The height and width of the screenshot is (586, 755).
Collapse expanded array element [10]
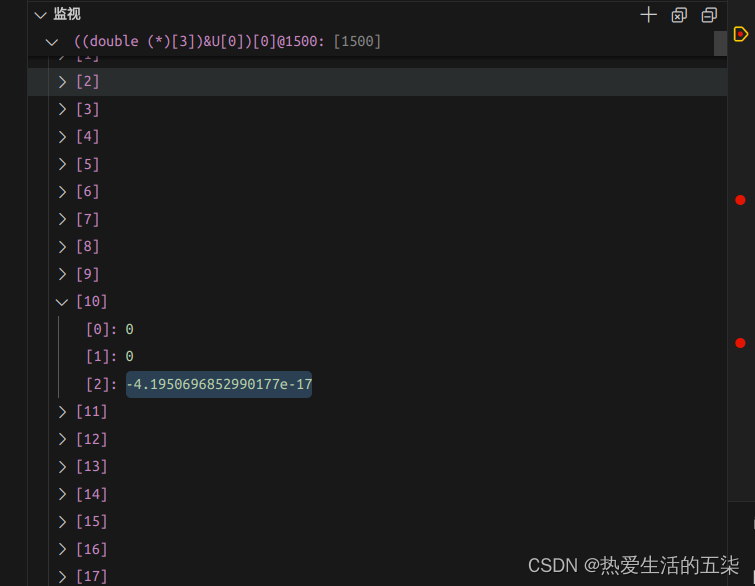[62, 302]
